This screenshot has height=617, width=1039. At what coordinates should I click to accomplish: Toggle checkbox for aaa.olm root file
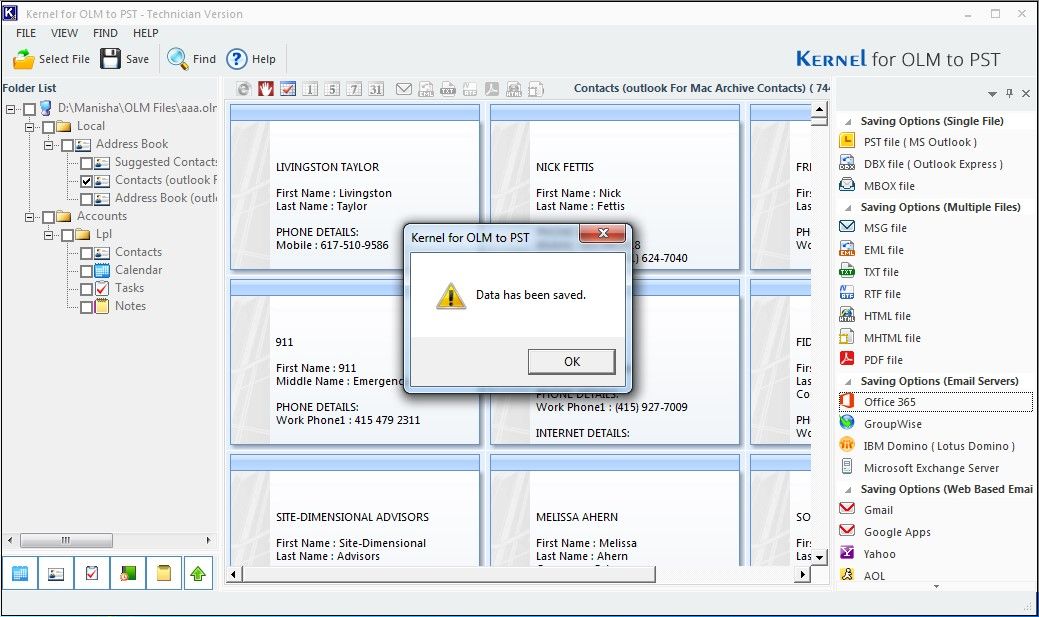coord(29,109)
